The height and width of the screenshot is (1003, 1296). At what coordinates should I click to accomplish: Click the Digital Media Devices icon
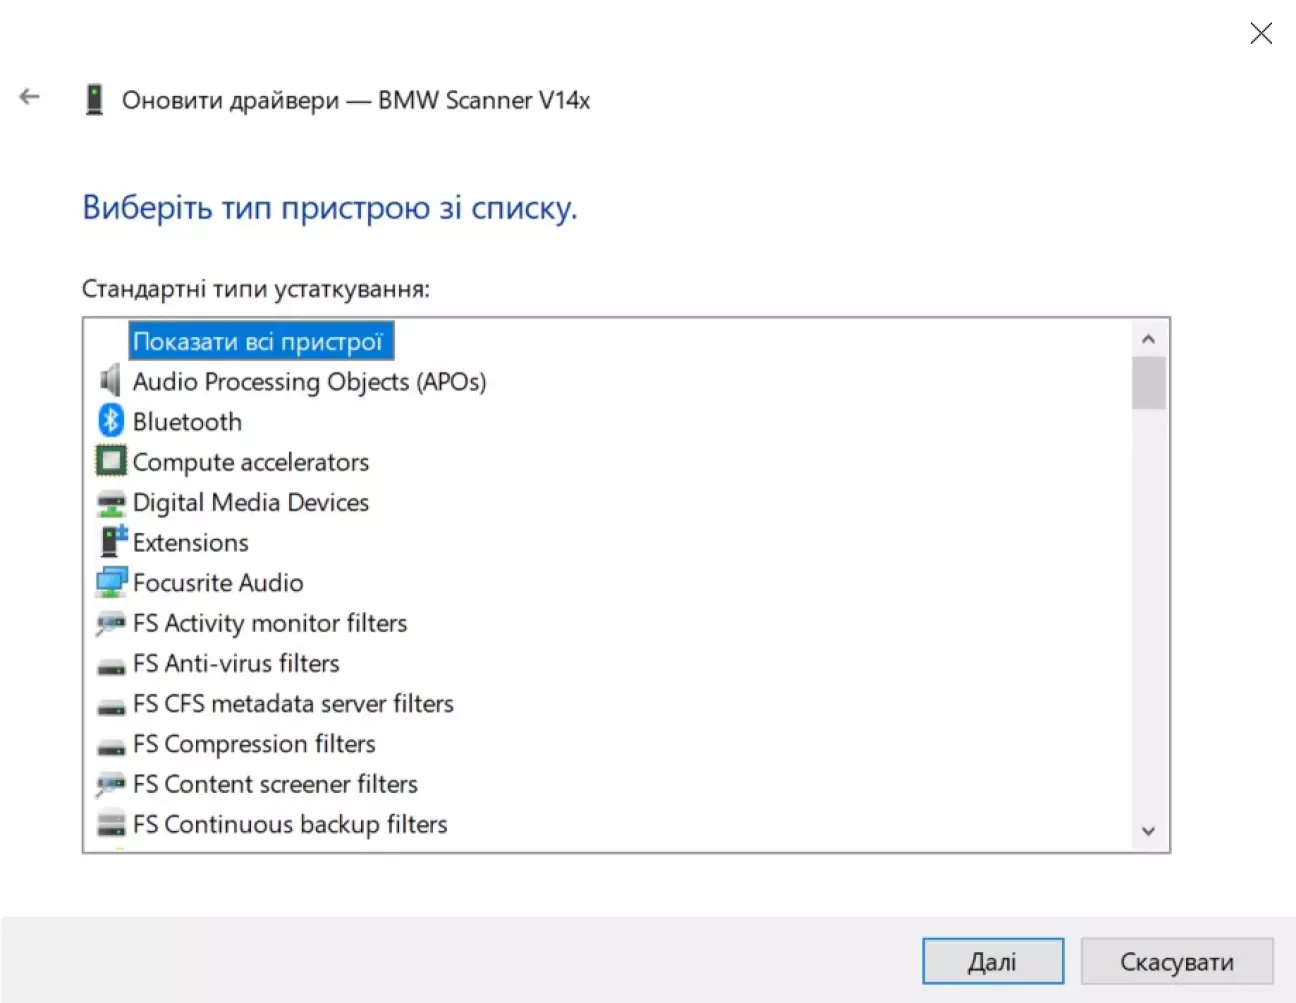tap(110, 502)
